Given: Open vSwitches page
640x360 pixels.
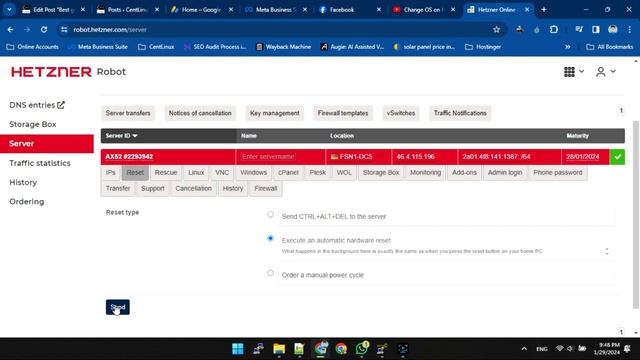Looking at the screenshot, I should [401, 113].
